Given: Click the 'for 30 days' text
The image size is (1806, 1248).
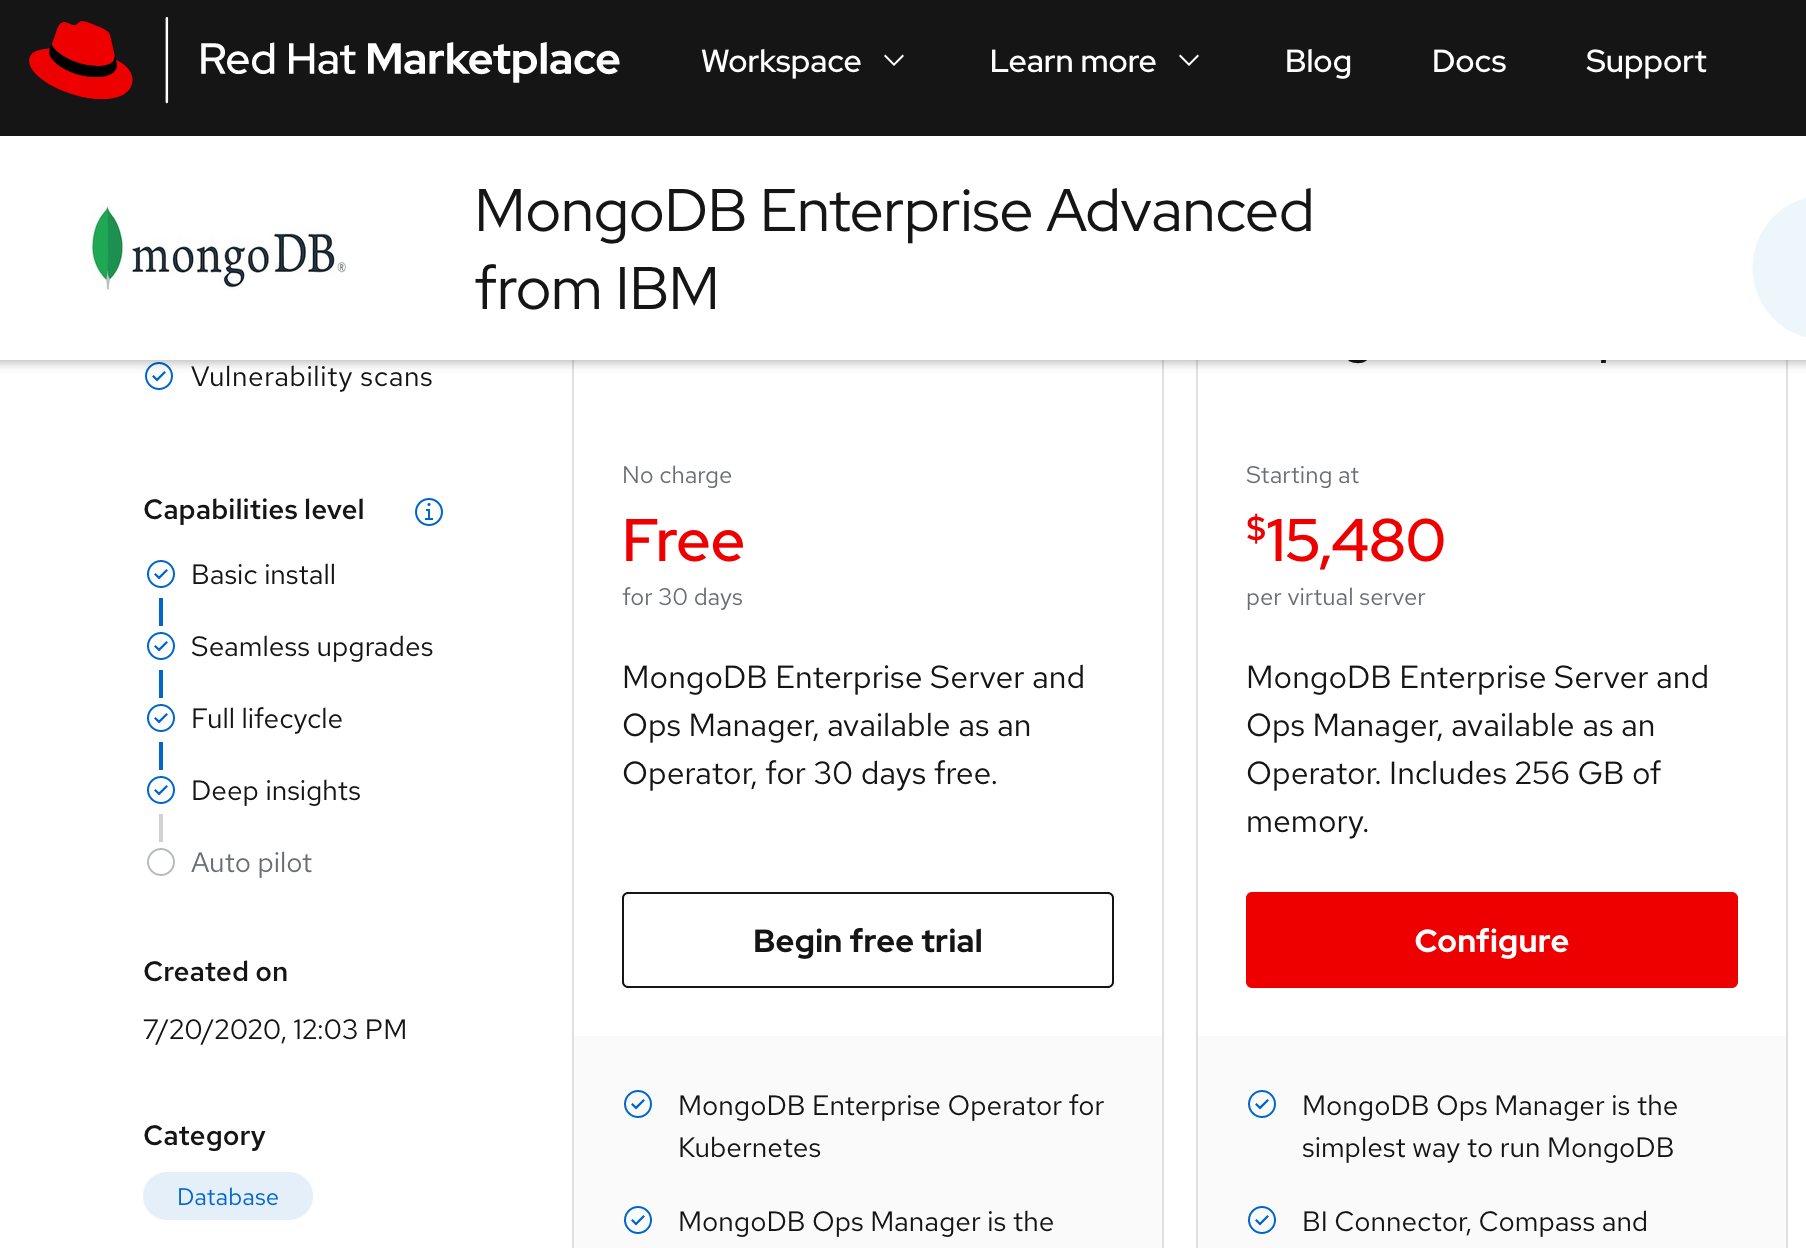Looking at the screenshot, I should pyautogui.click(x=682, y=597).
